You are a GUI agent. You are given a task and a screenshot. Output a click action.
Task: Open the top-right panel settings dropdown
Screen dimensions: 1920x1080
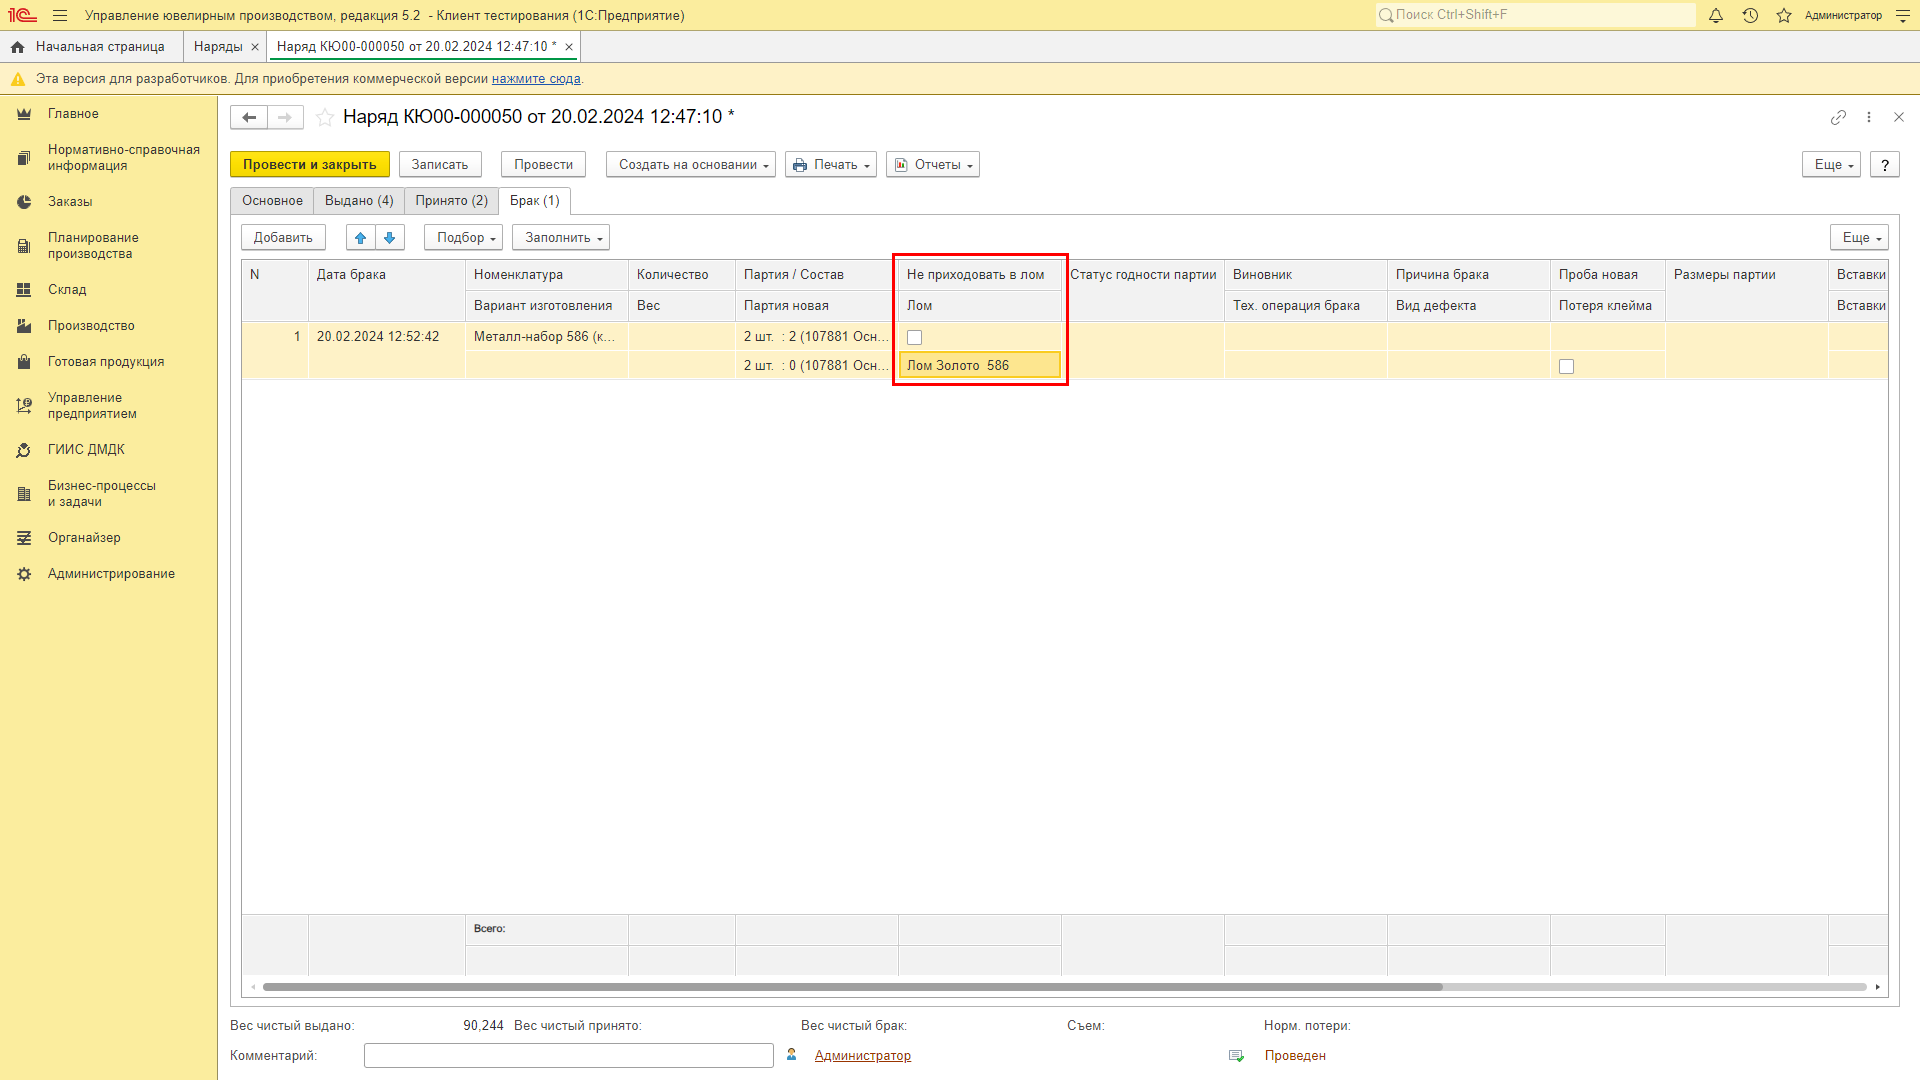coord(1902,16)
